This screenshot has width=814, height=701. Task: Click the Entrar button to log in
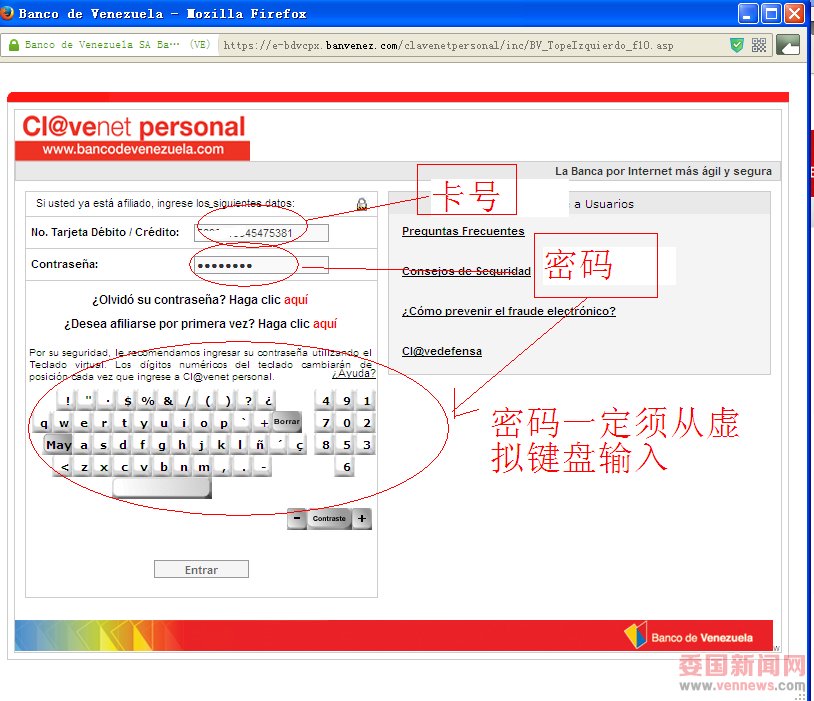[x=201, y=569]
